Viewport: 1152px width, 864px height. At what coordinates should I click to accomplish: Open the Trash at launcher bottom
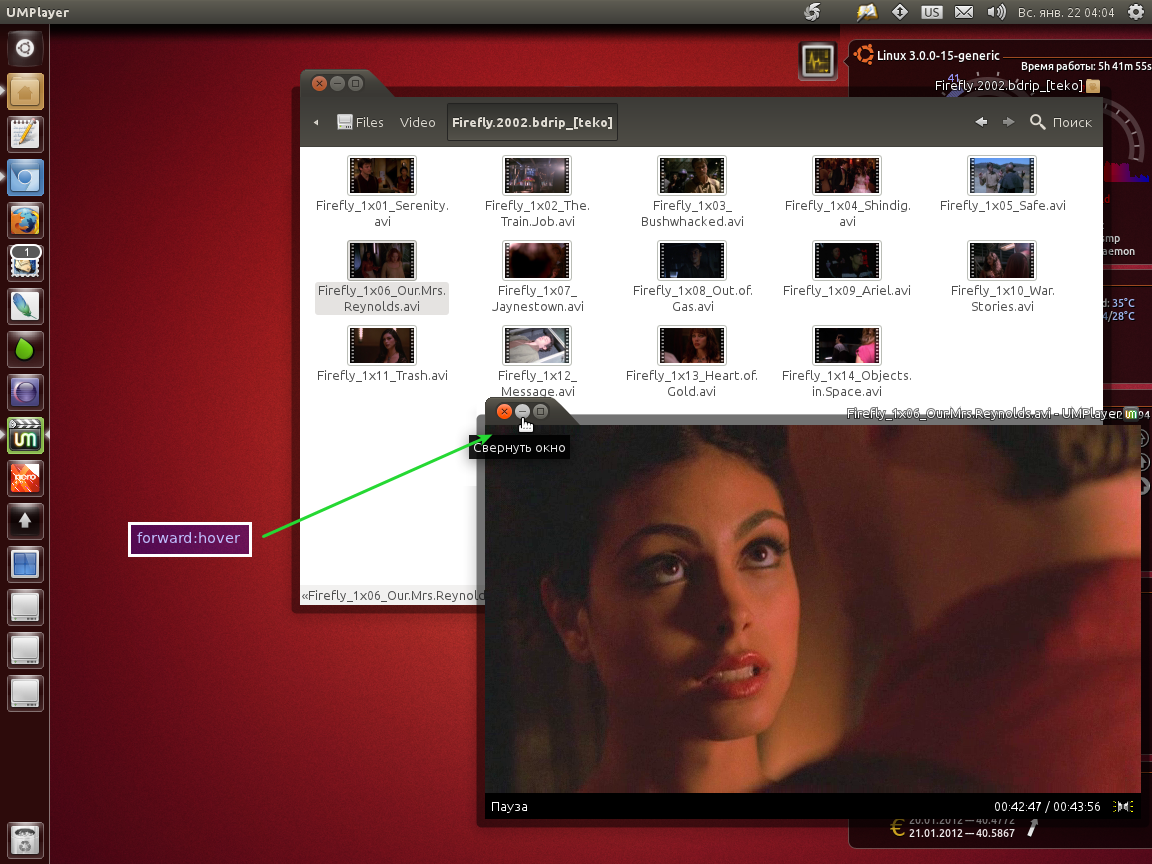(25, 840)
